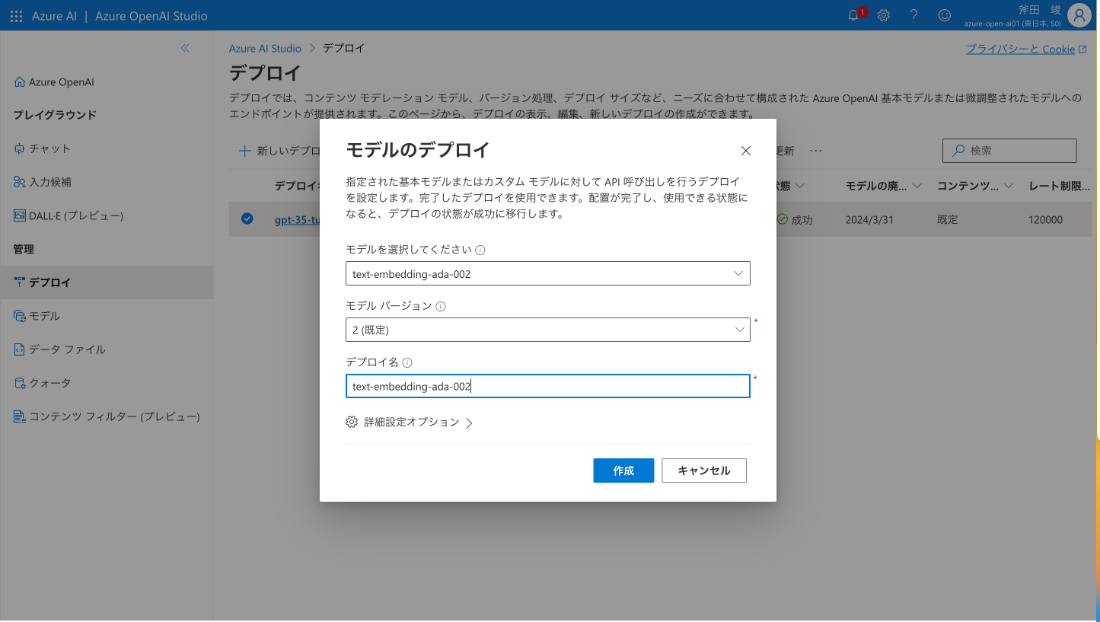Open データ ファイル in sidebar
This screenshot has height=622, width=1100.
[x=60, y=350]
